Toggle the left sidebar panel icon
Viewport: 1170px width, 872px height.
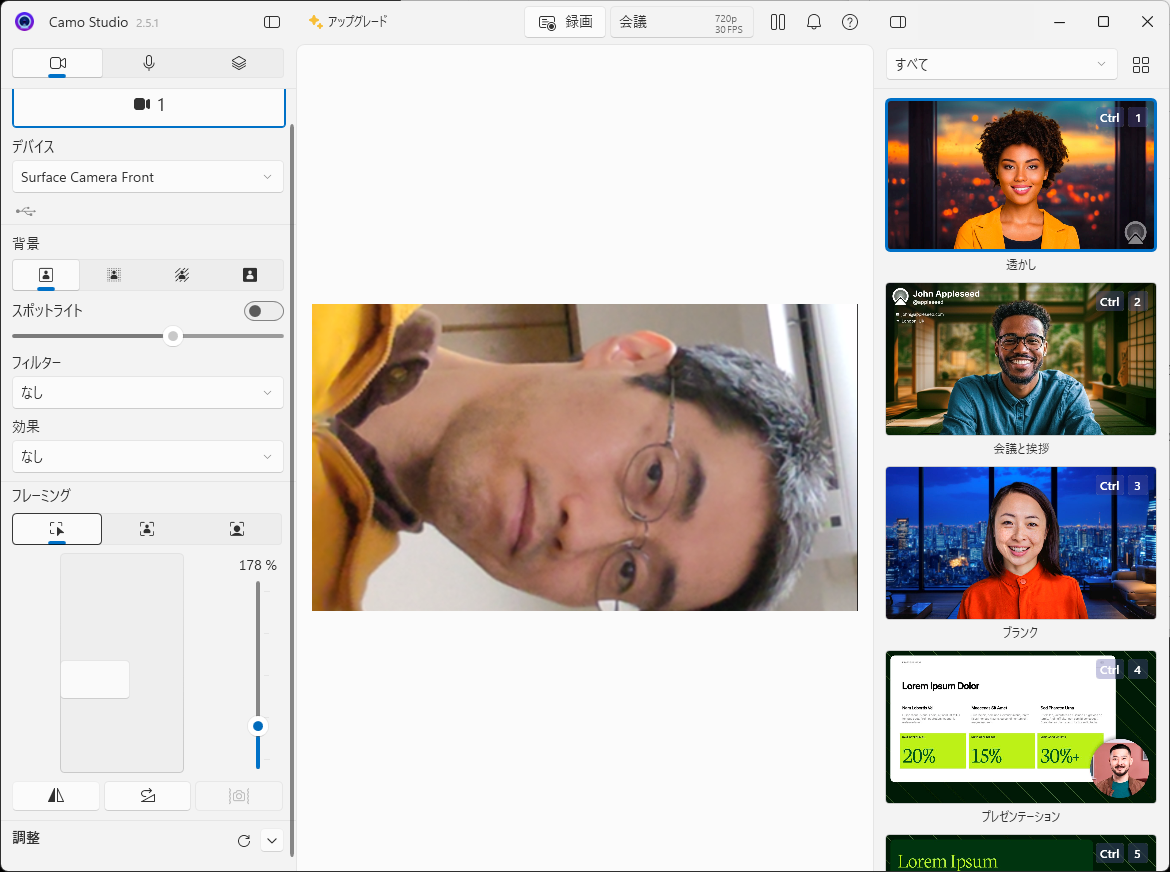[x=272, y=22]
